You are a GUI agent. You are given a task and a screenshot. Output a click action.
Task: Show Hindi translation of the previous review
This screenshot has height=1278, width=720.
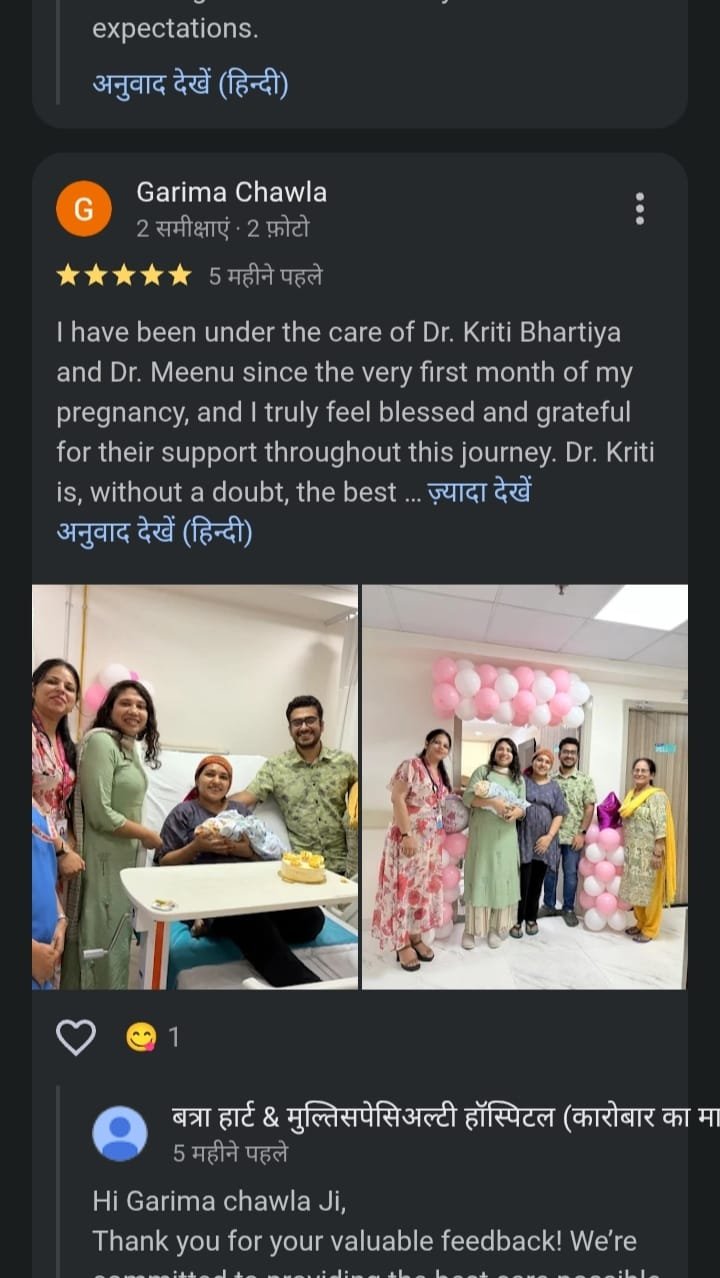[191, 85]
